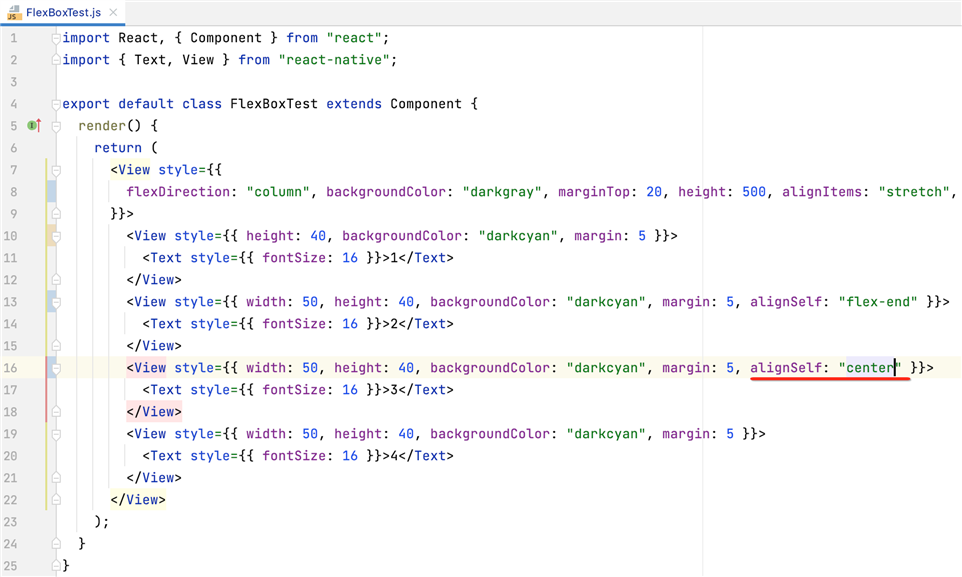The width and height of the screenshot is (962, 577).
Task: Click the JS file icon on the FlexBoxTest.js tab
Action: coord(14,12)
